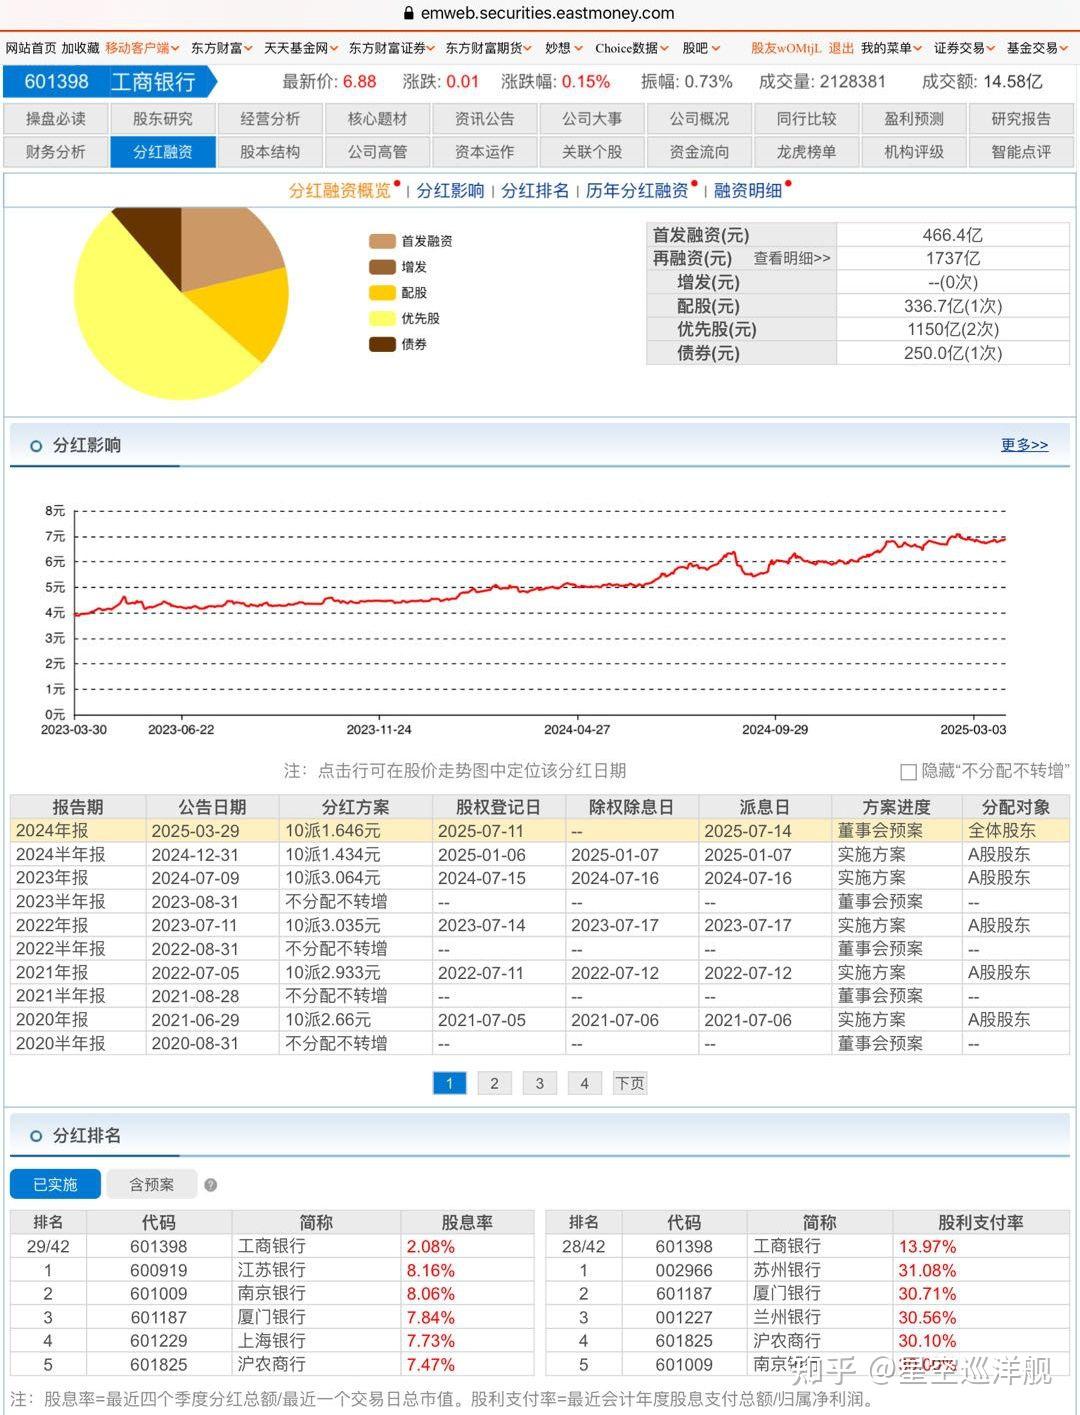Click the 债券 legend color swatch

382,345
